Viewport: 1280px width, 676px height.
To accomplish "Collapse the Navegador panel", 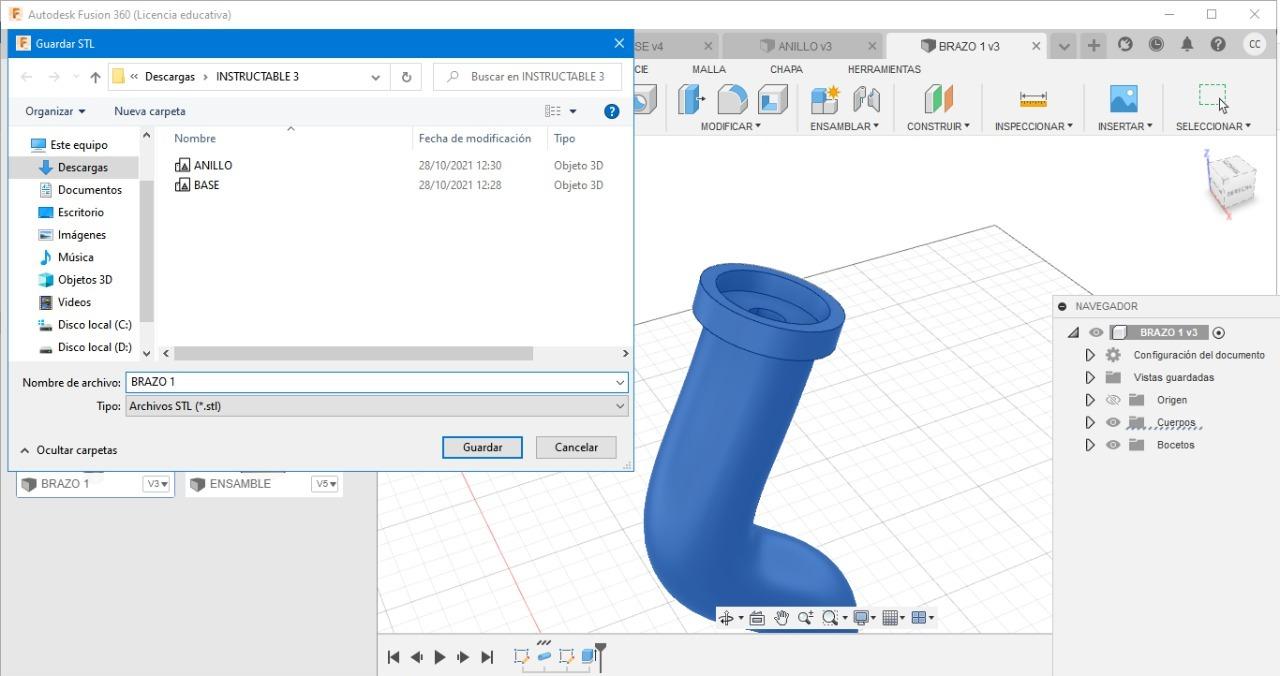I will coord(1063,307).
